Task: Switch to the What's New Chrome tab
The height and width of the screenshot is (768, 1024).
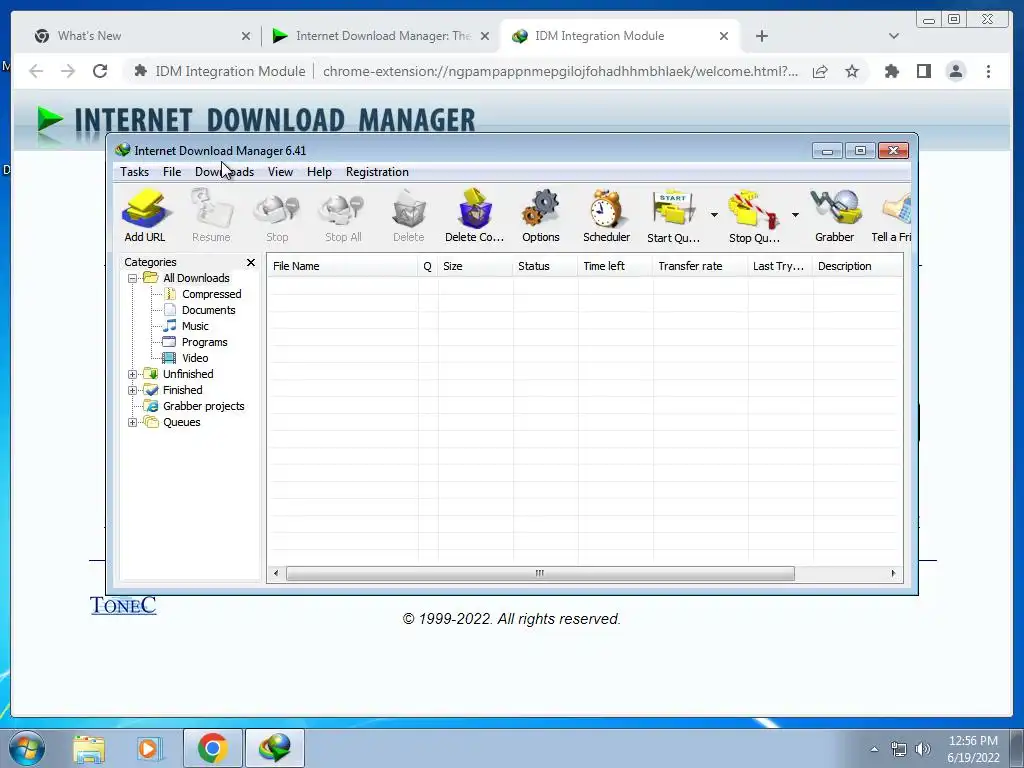Action: pyautogui.click(x=142, y=36)
